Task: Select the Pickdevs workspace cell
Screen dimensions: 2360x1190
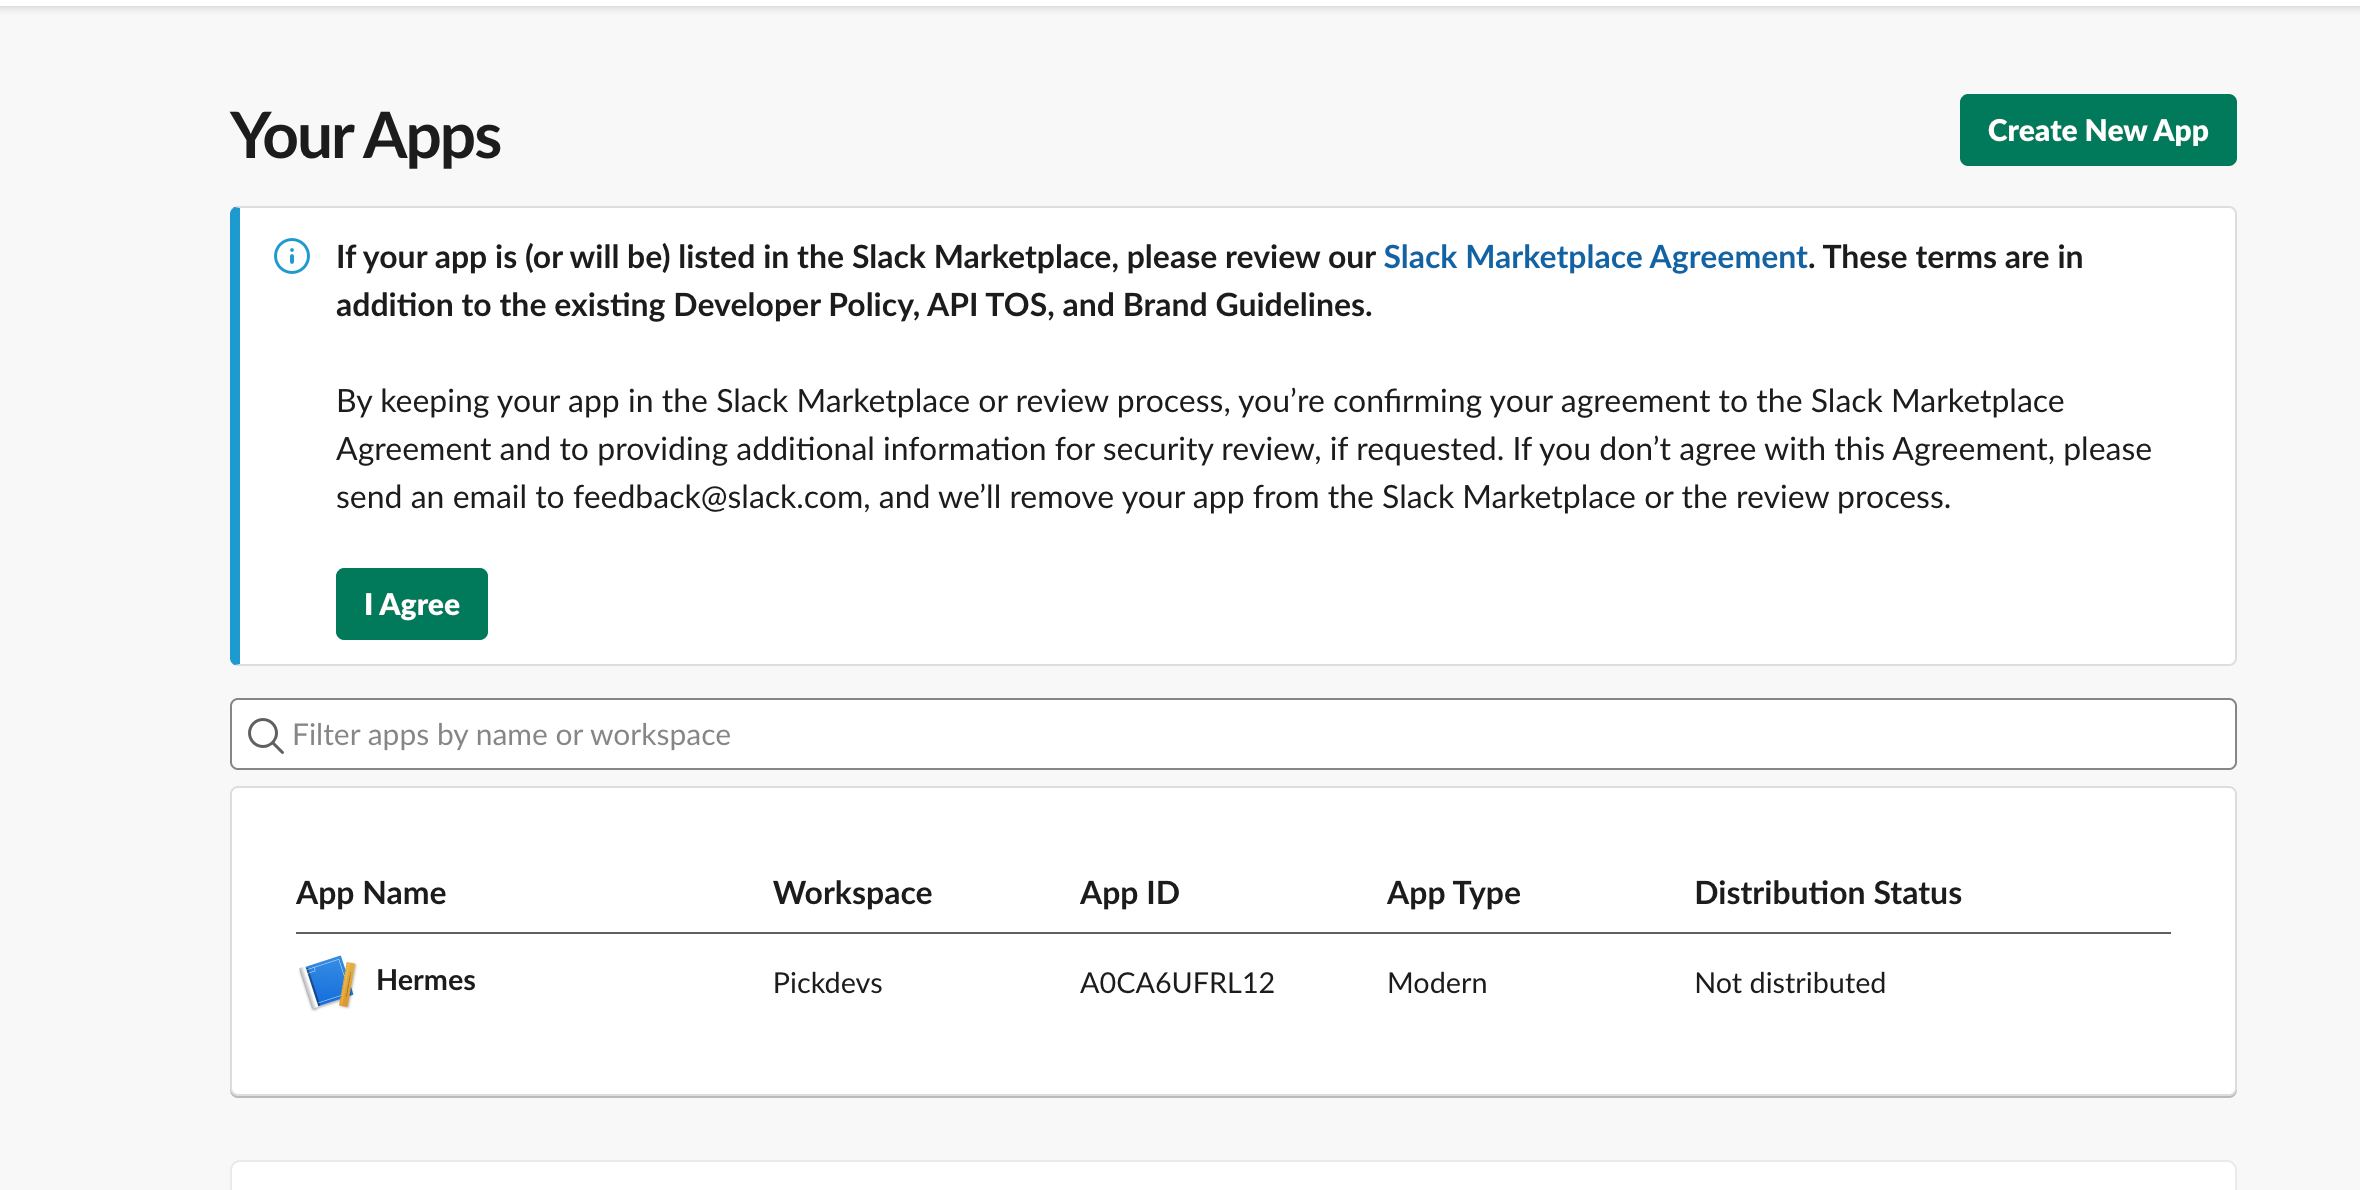Action: 827,983
